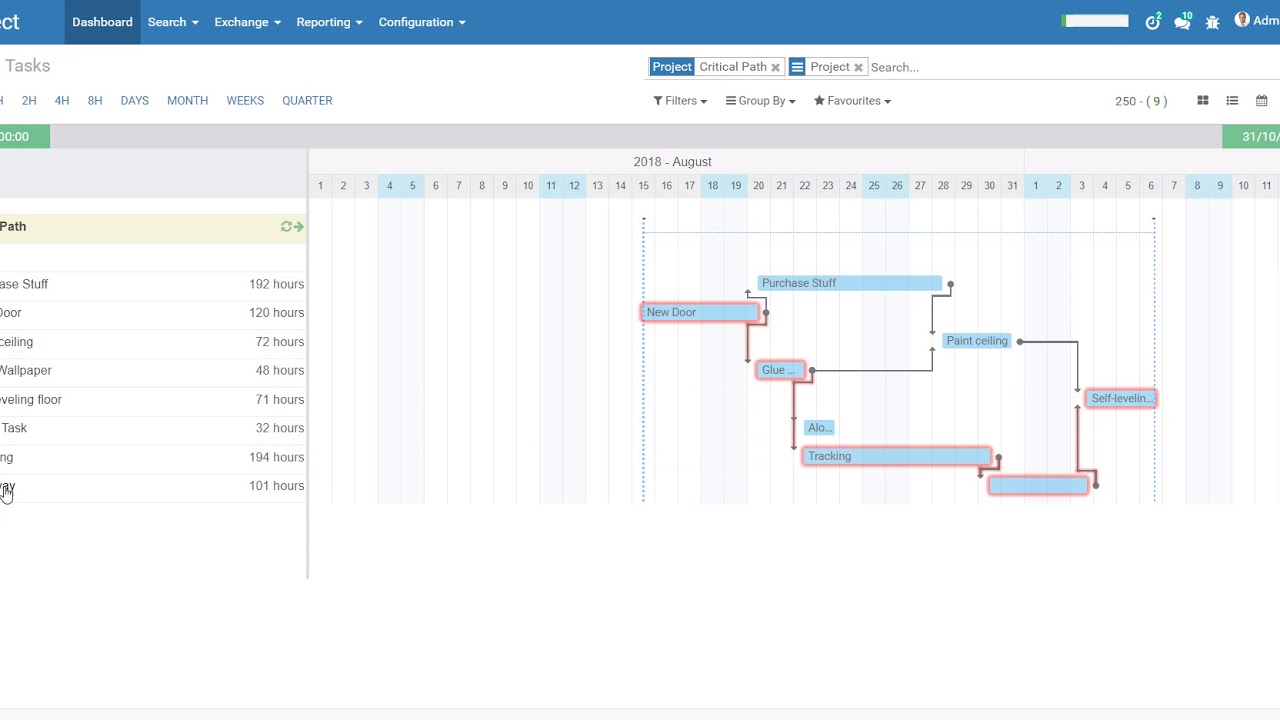The width and height of the screenshot is (1280, 720).
Task: Click the Project label in Critical Path tag
Action: [x=672, y=67]
